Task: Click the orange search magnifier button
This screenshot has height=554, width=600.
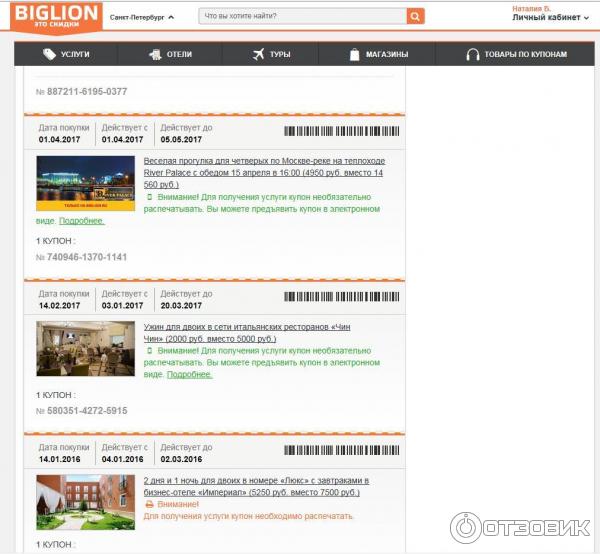Action: point(415,16)
